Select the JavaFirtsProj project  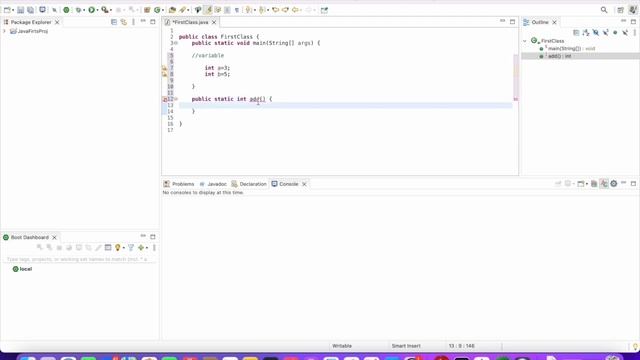point(29,31)
